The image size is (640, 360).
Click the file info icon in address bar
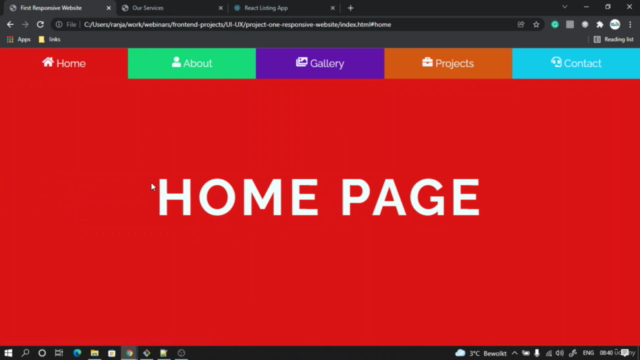pos(59,24)
